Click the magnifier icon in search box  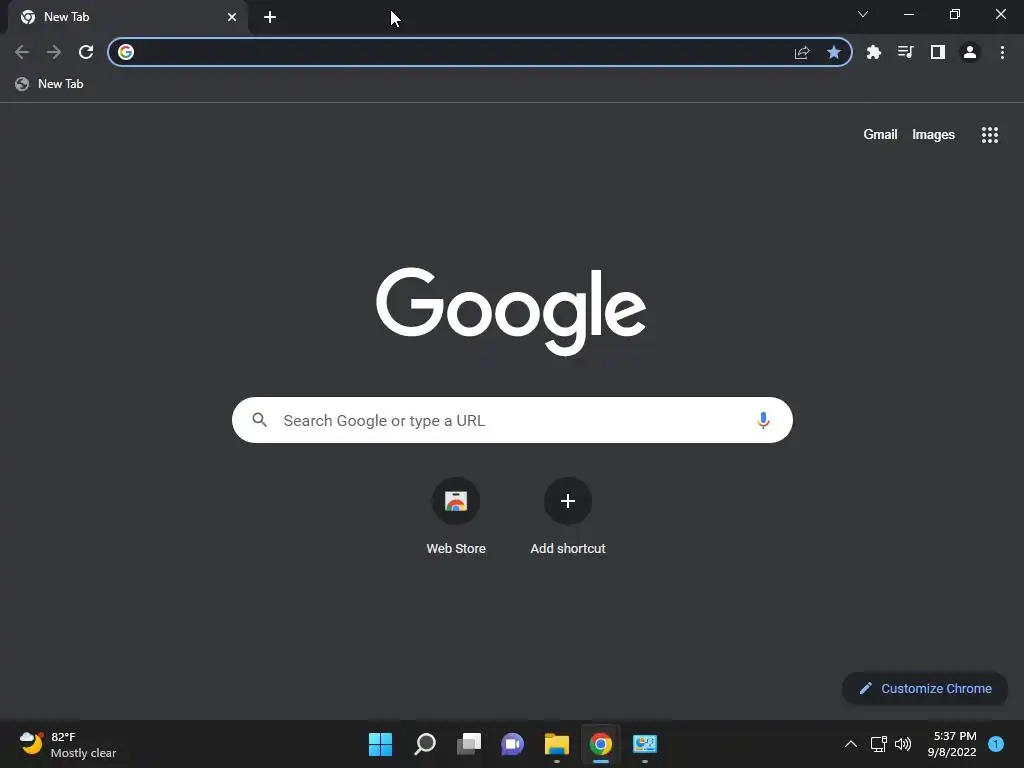pyautogui.click(x=259, y=420)
